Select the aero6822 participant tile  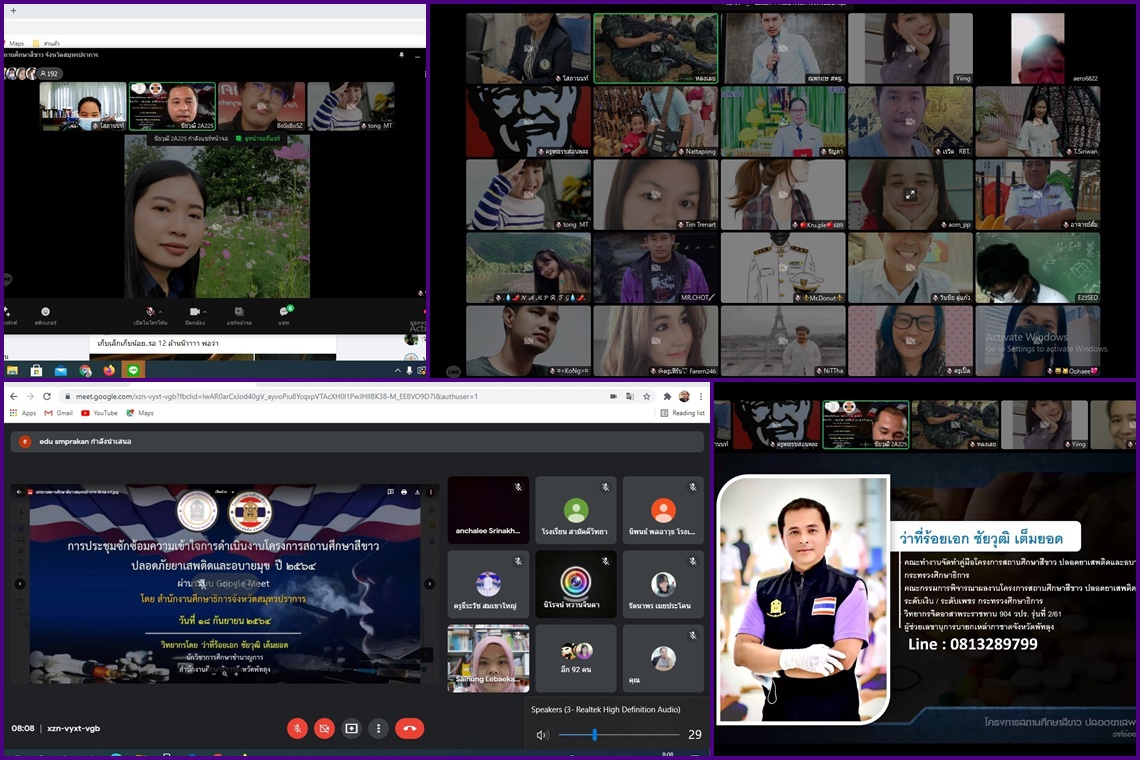pos(1037,48)
